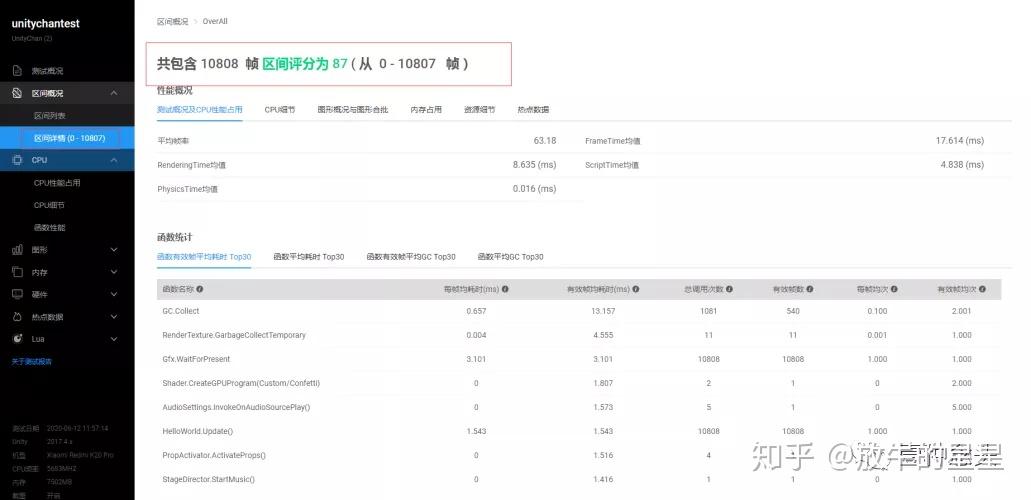
Task: Click Shader.CreateGPUProgram(Custom/Confetti) function name
Action: [x=241, y=383]
